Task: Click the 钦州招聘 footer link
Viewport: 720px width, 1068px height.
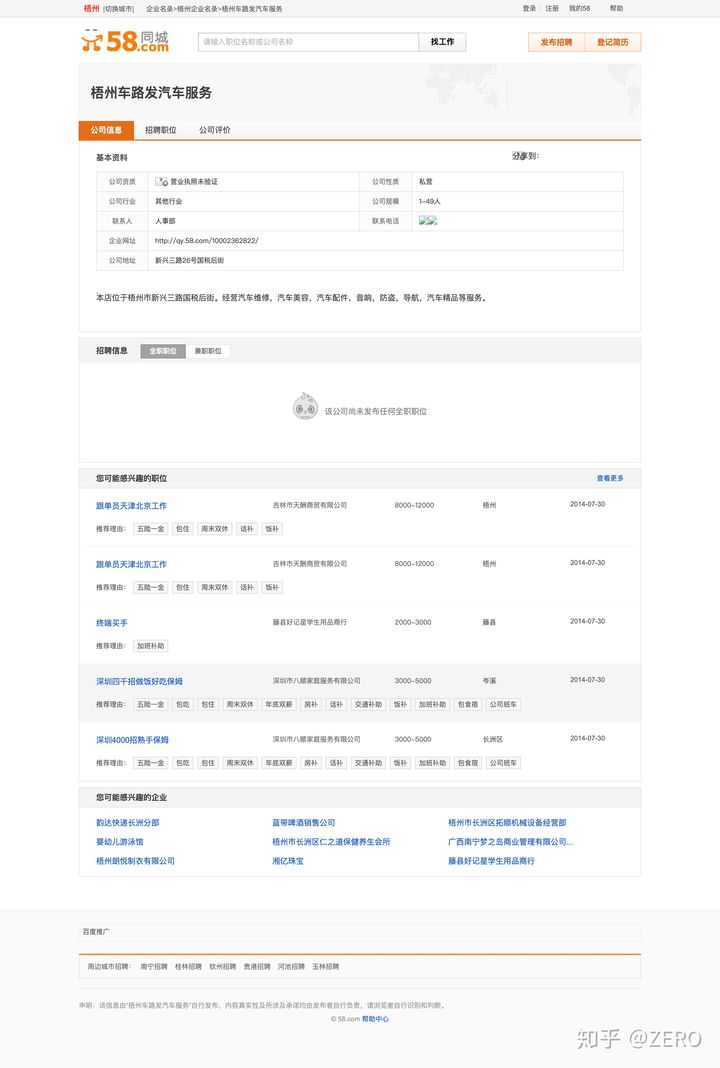Action: click(x=223, y=967)
